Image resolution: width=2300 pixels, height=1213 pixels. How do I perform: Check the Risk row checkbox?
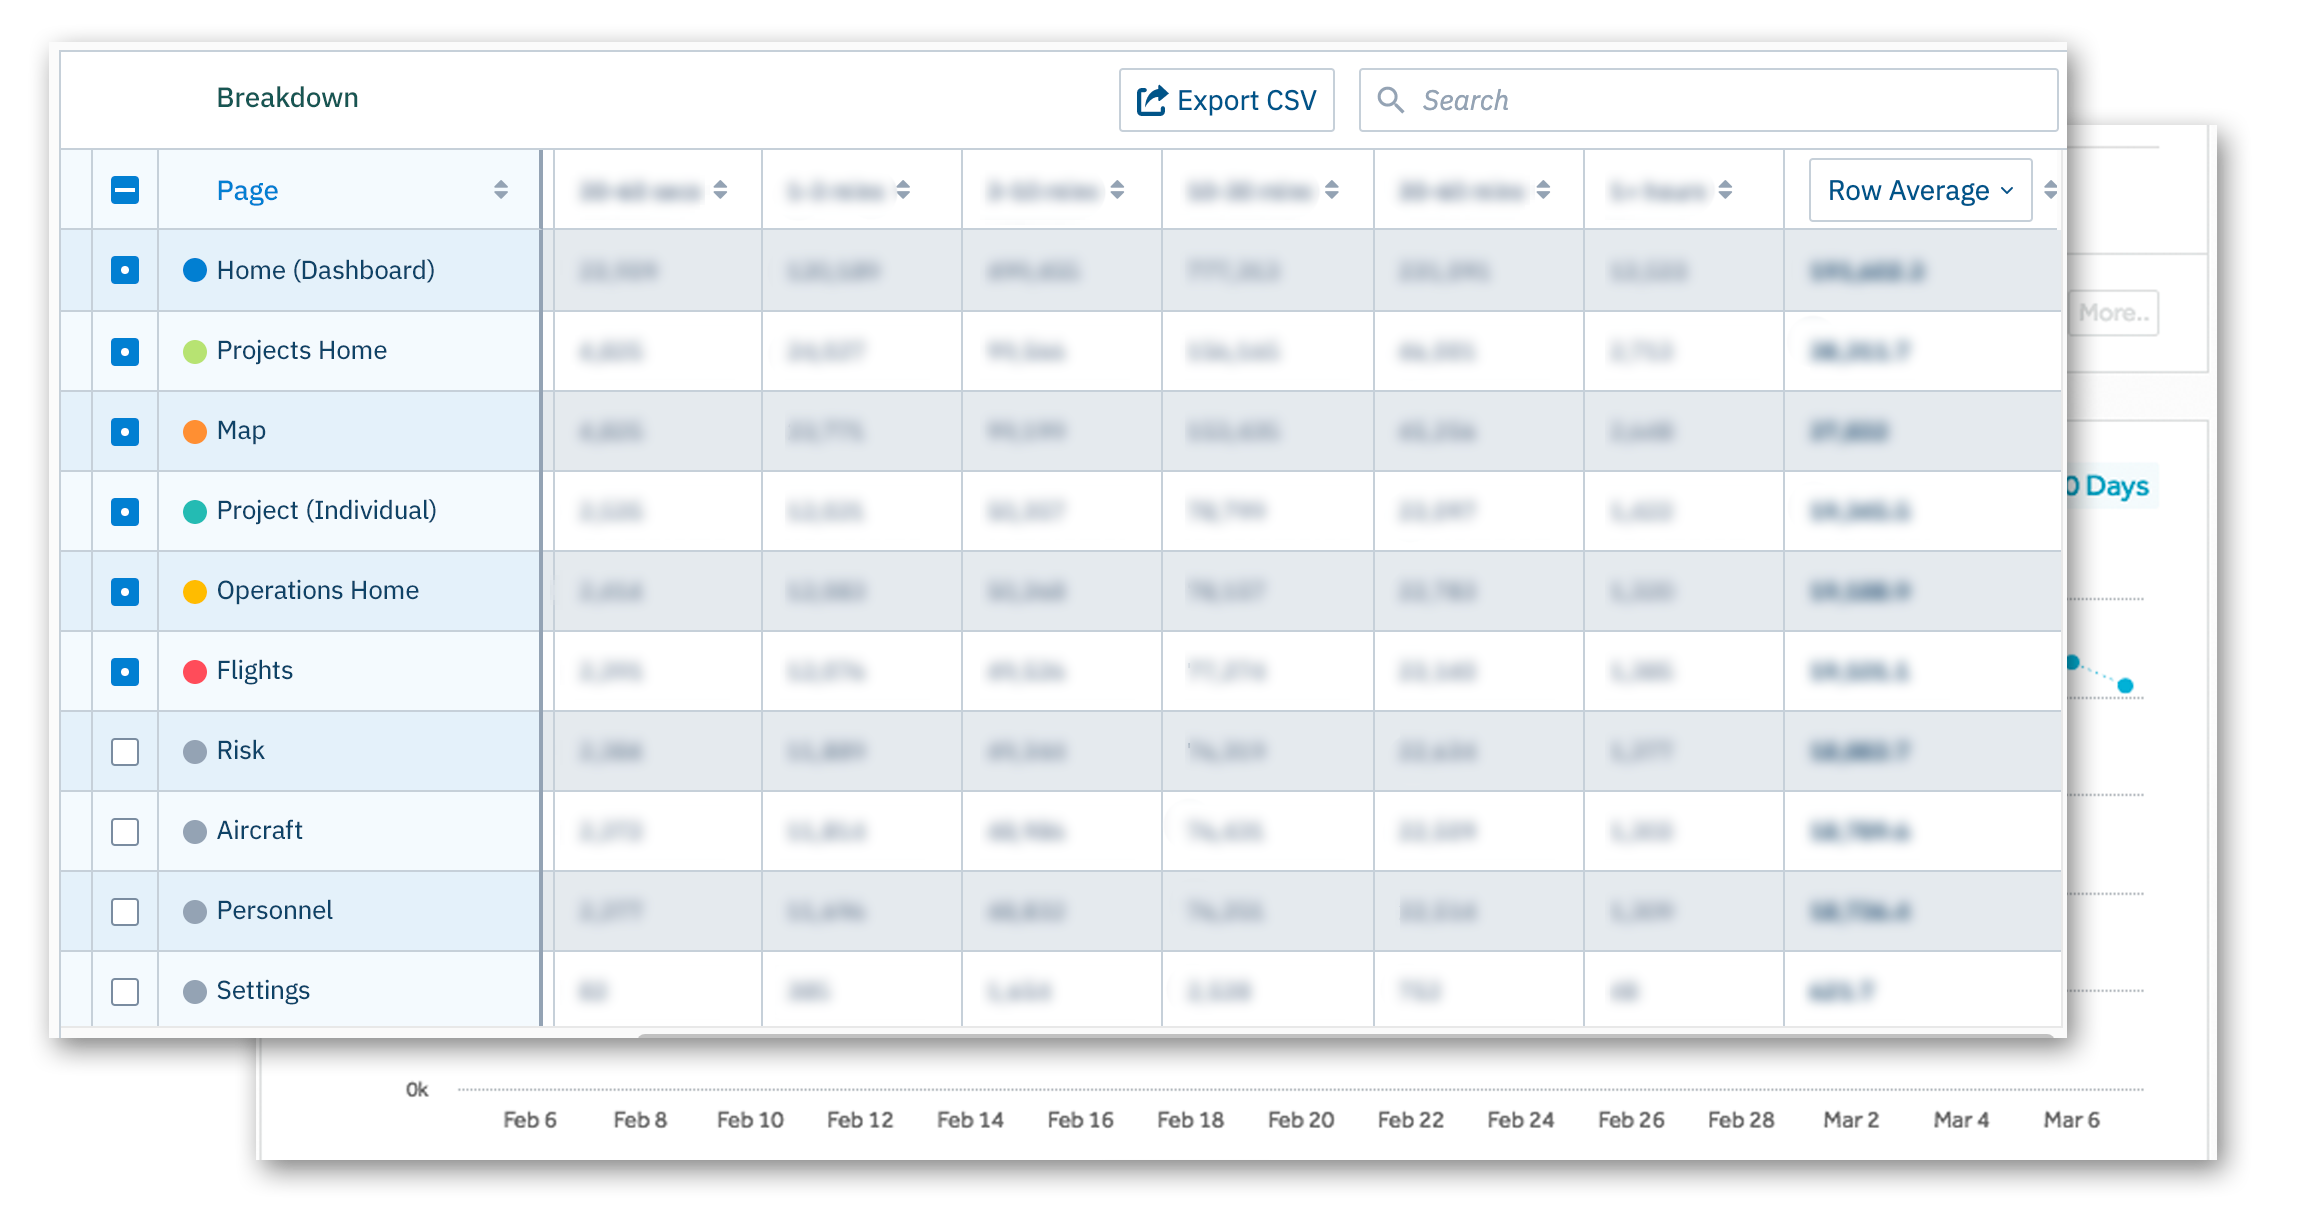coord(125,751)
